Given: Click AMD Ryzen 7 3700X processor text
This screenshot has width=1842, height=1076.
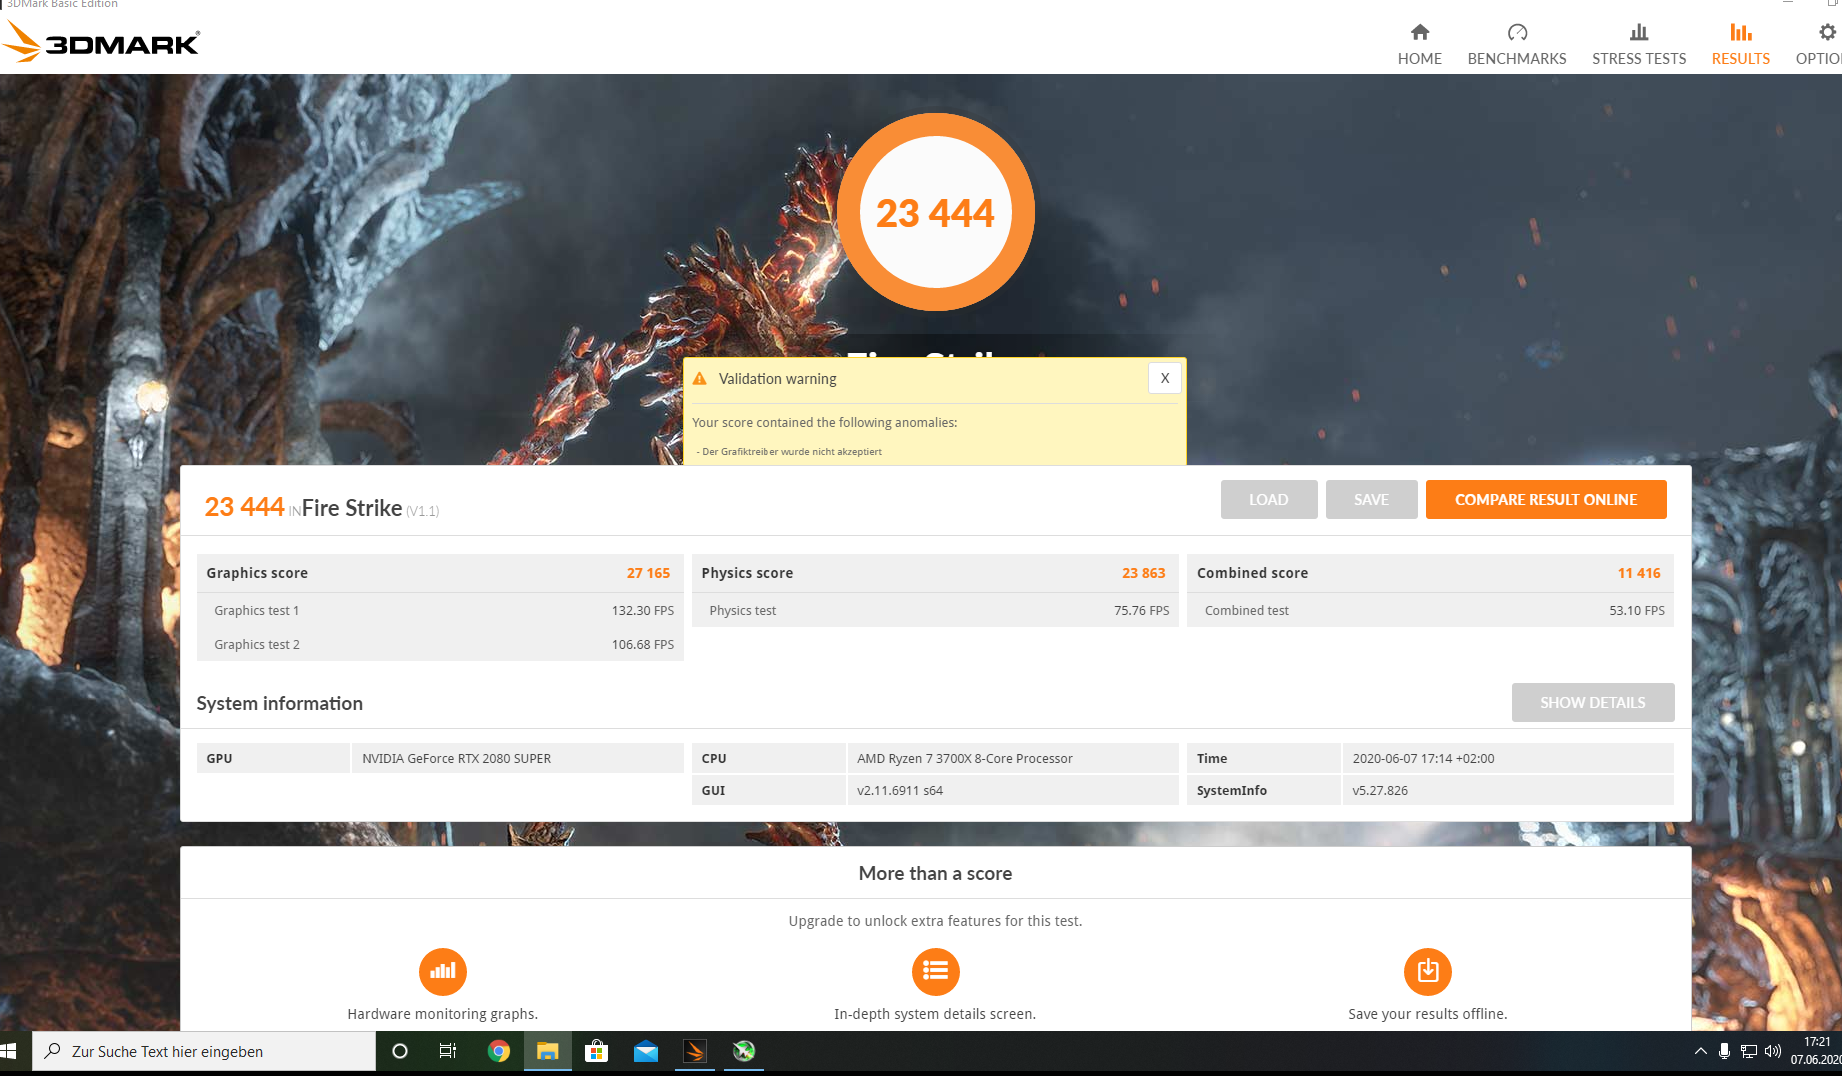Looking at the screenshot, I should pyautogui.click(x=964, y=758).
